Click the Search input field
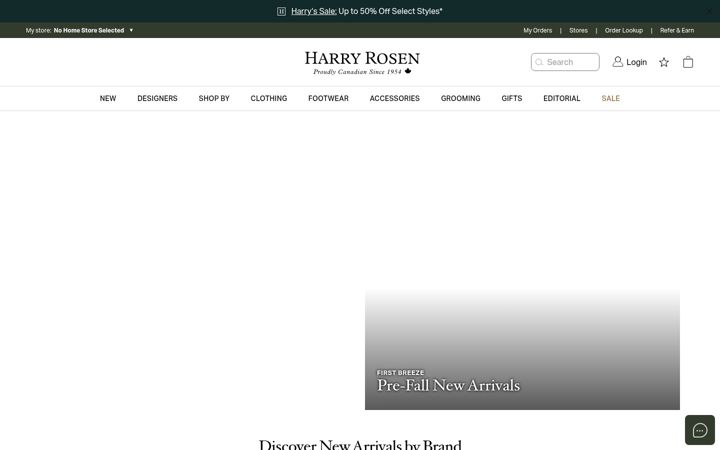720x450 pixels. [565, 62]
